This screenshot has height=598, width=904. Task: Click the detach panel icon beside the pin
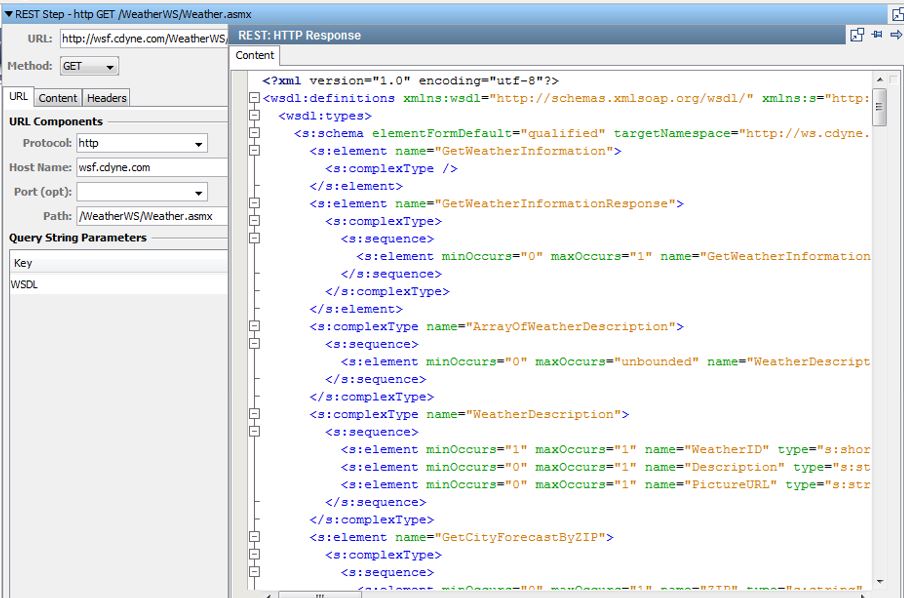(855, 34)
